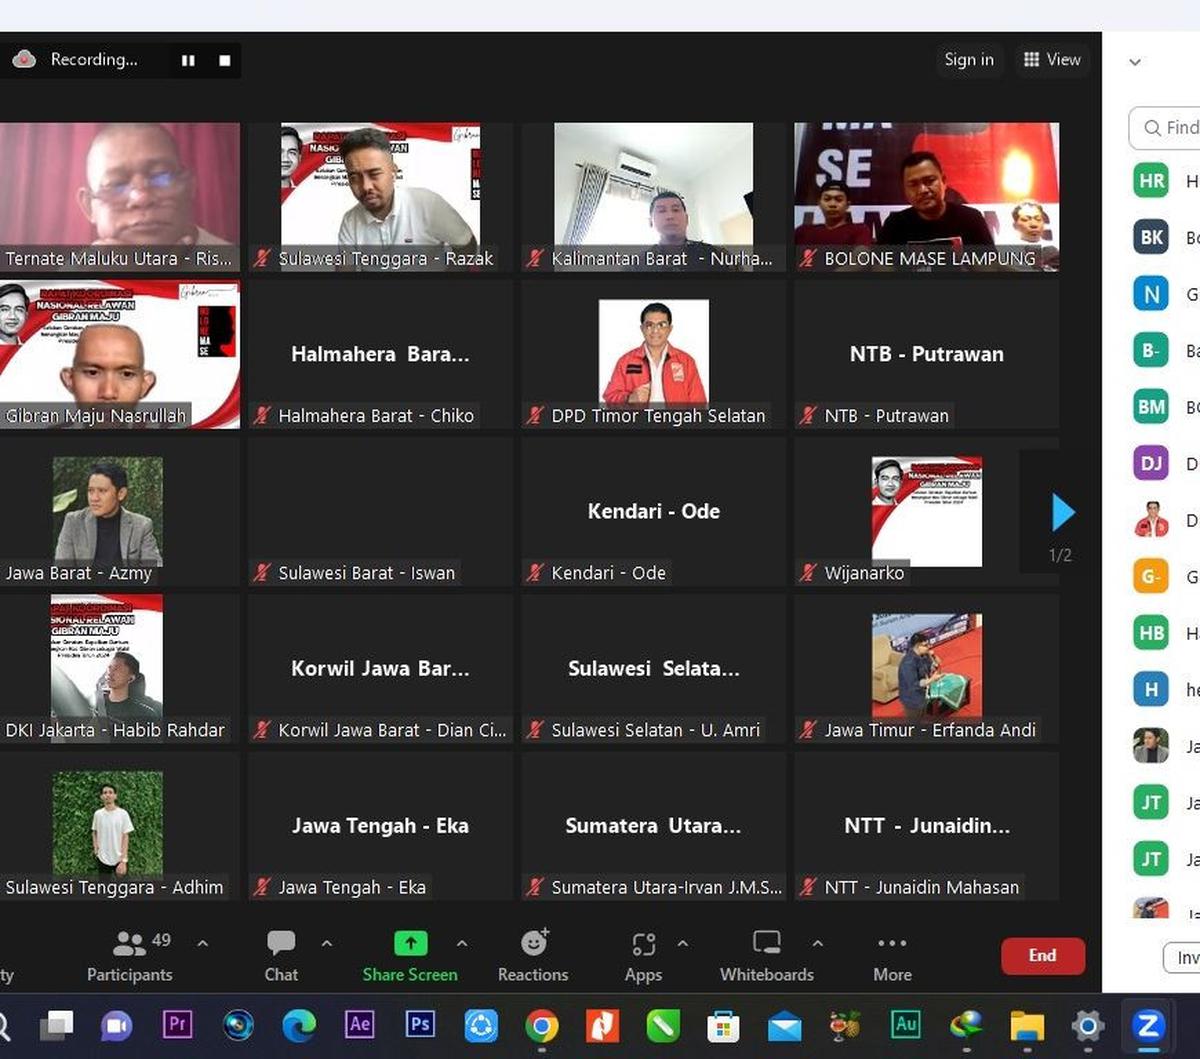Select the DJ participant avatar

[1151, 463]
